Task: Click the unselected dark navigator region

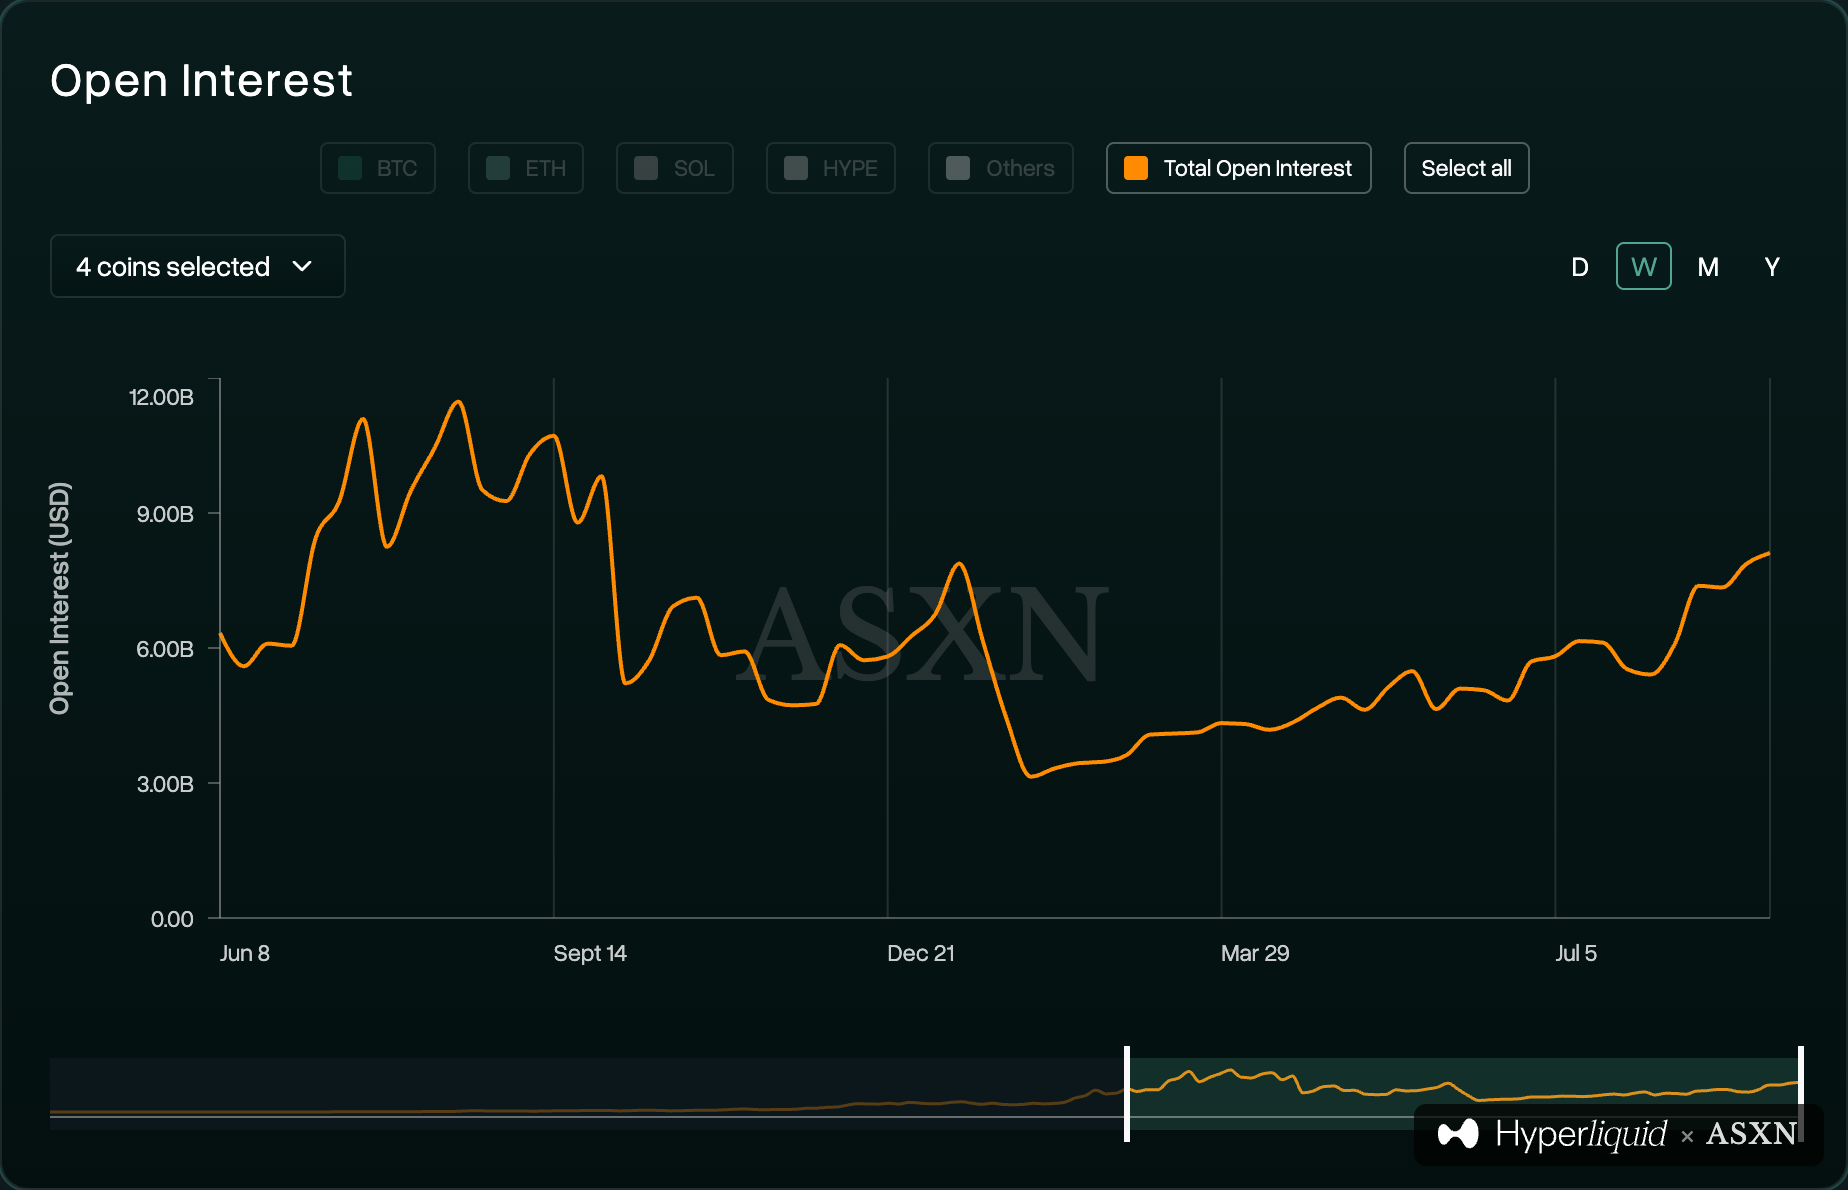Action: point(586,1093)
